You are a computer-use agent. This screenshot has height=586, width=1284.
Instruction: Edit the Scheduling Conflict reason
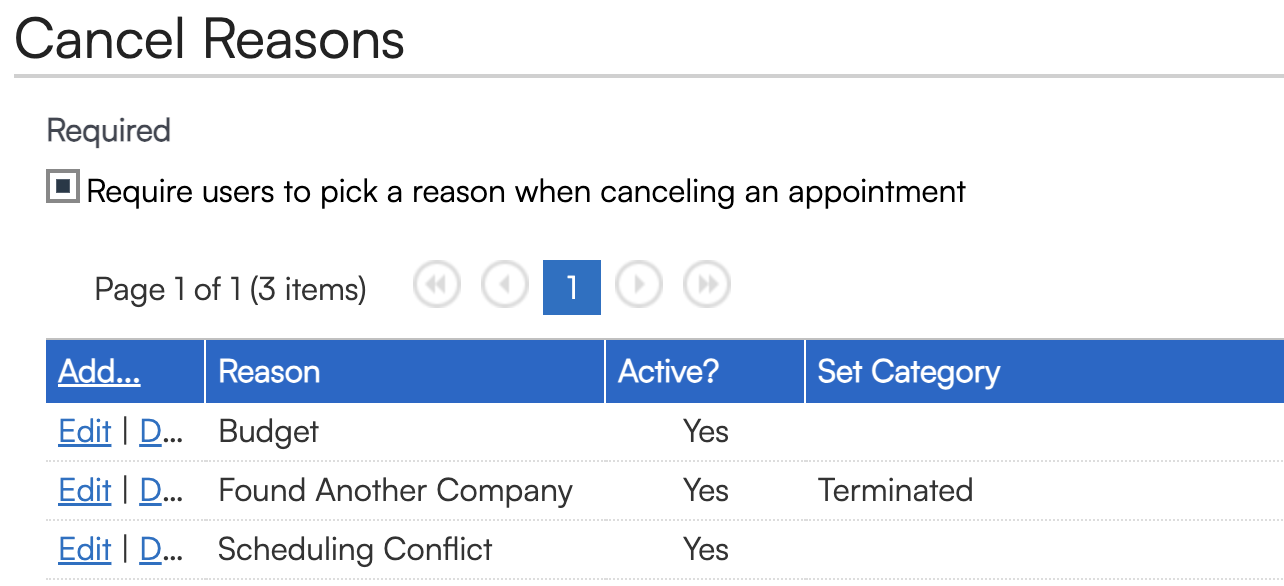[84, 550]
